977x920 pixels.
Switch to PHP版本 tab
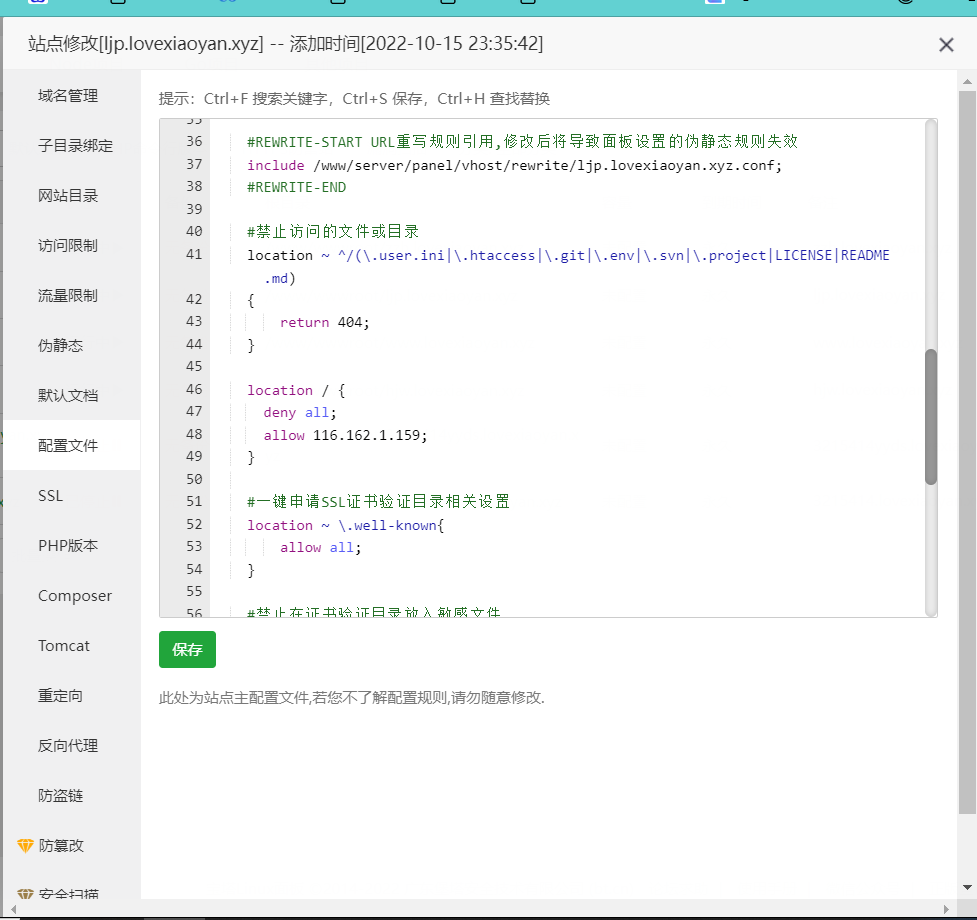[68, 546]
